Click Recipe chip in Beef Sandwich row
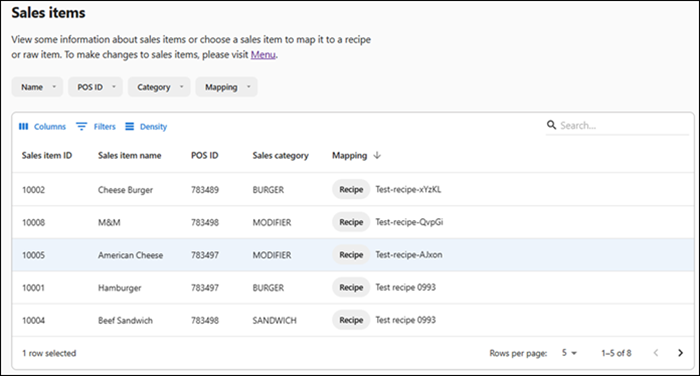The height and width of the screenshot is (376, 700). point(351,320)
